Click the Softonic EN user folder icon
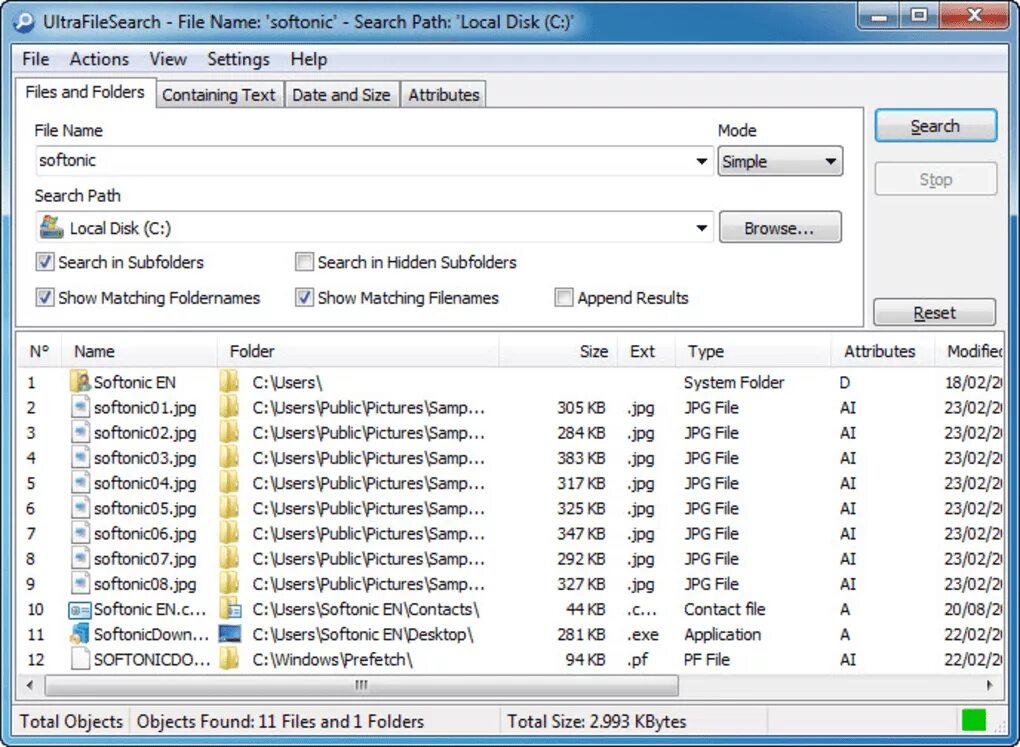The image size is (1020, 747). point(79,382)
